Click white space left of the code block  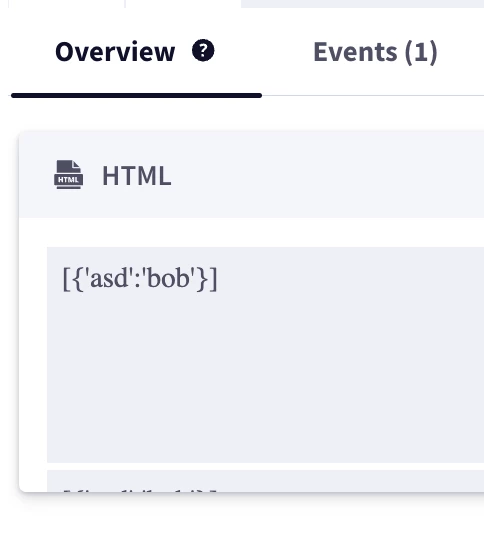pos(33,354)
